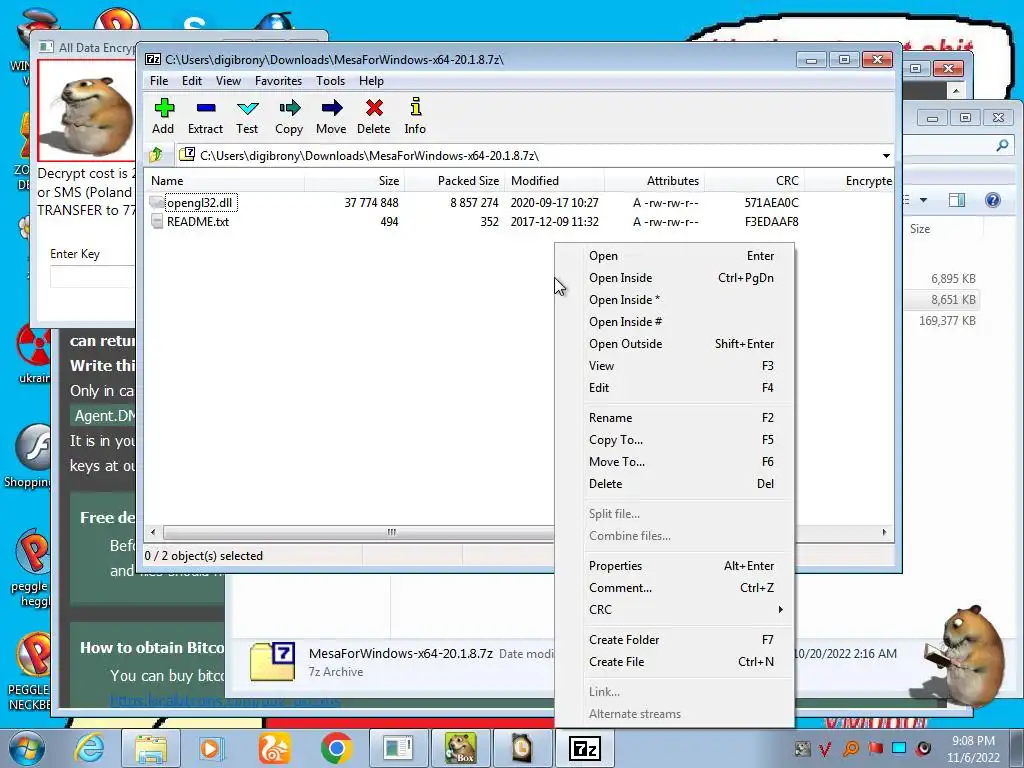Choose Rename in context menu
This screenshot has width=1024, height=768.
(675, 417)
